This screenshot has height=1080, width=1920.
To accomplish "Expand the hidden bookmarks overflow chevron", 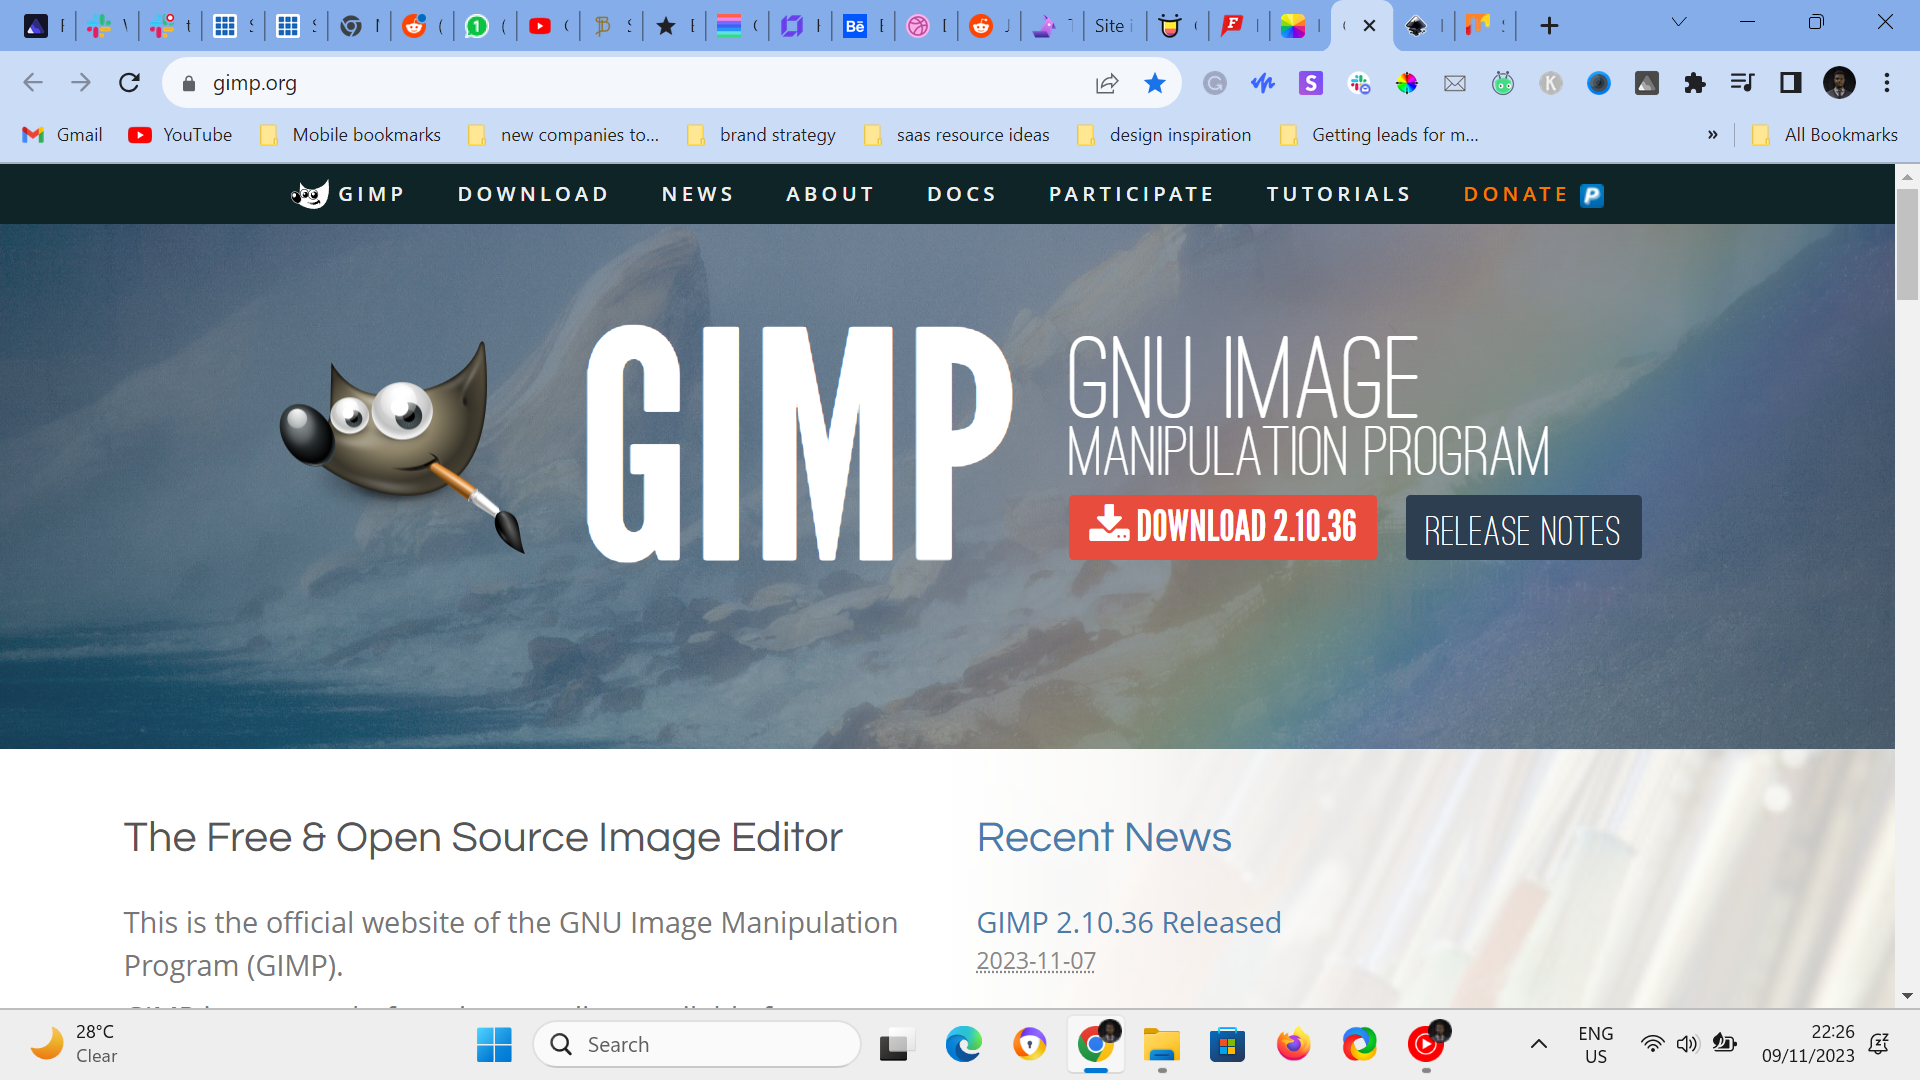I will click(1712, 135).
